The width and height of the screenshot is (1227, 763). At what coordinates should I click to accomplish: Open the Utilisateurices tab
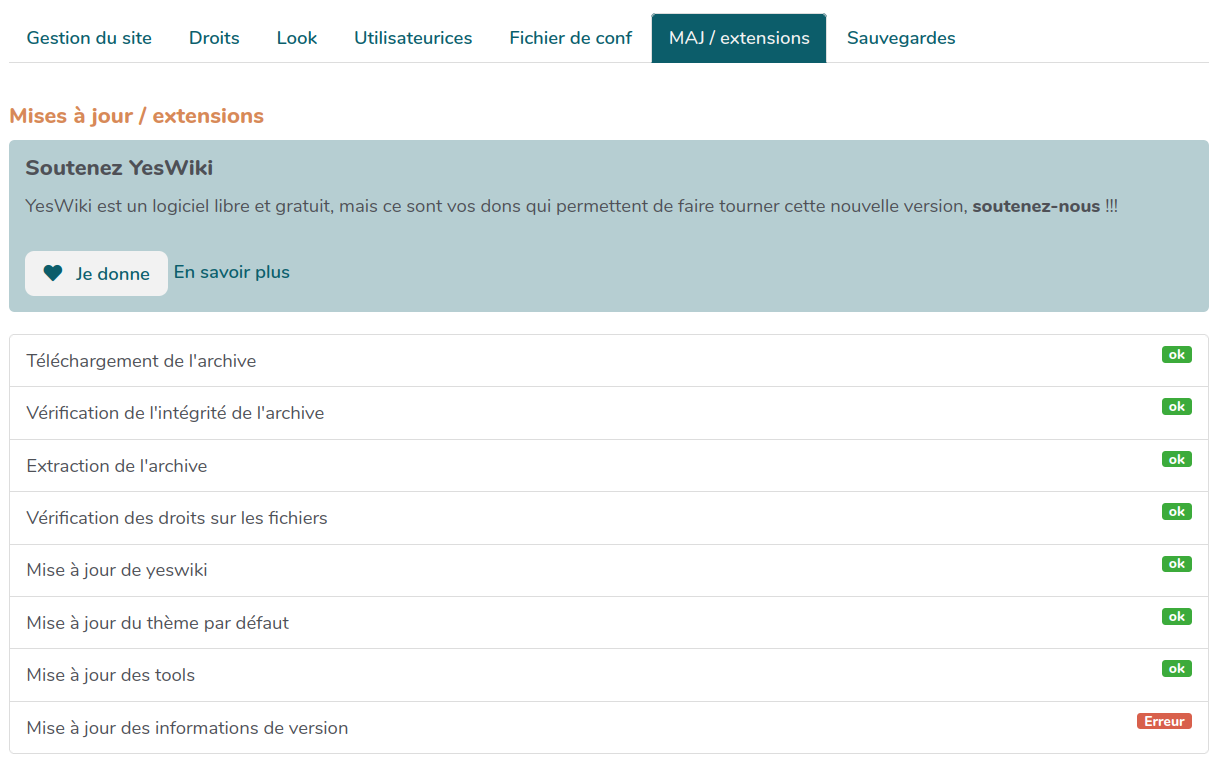coord(413,38)
